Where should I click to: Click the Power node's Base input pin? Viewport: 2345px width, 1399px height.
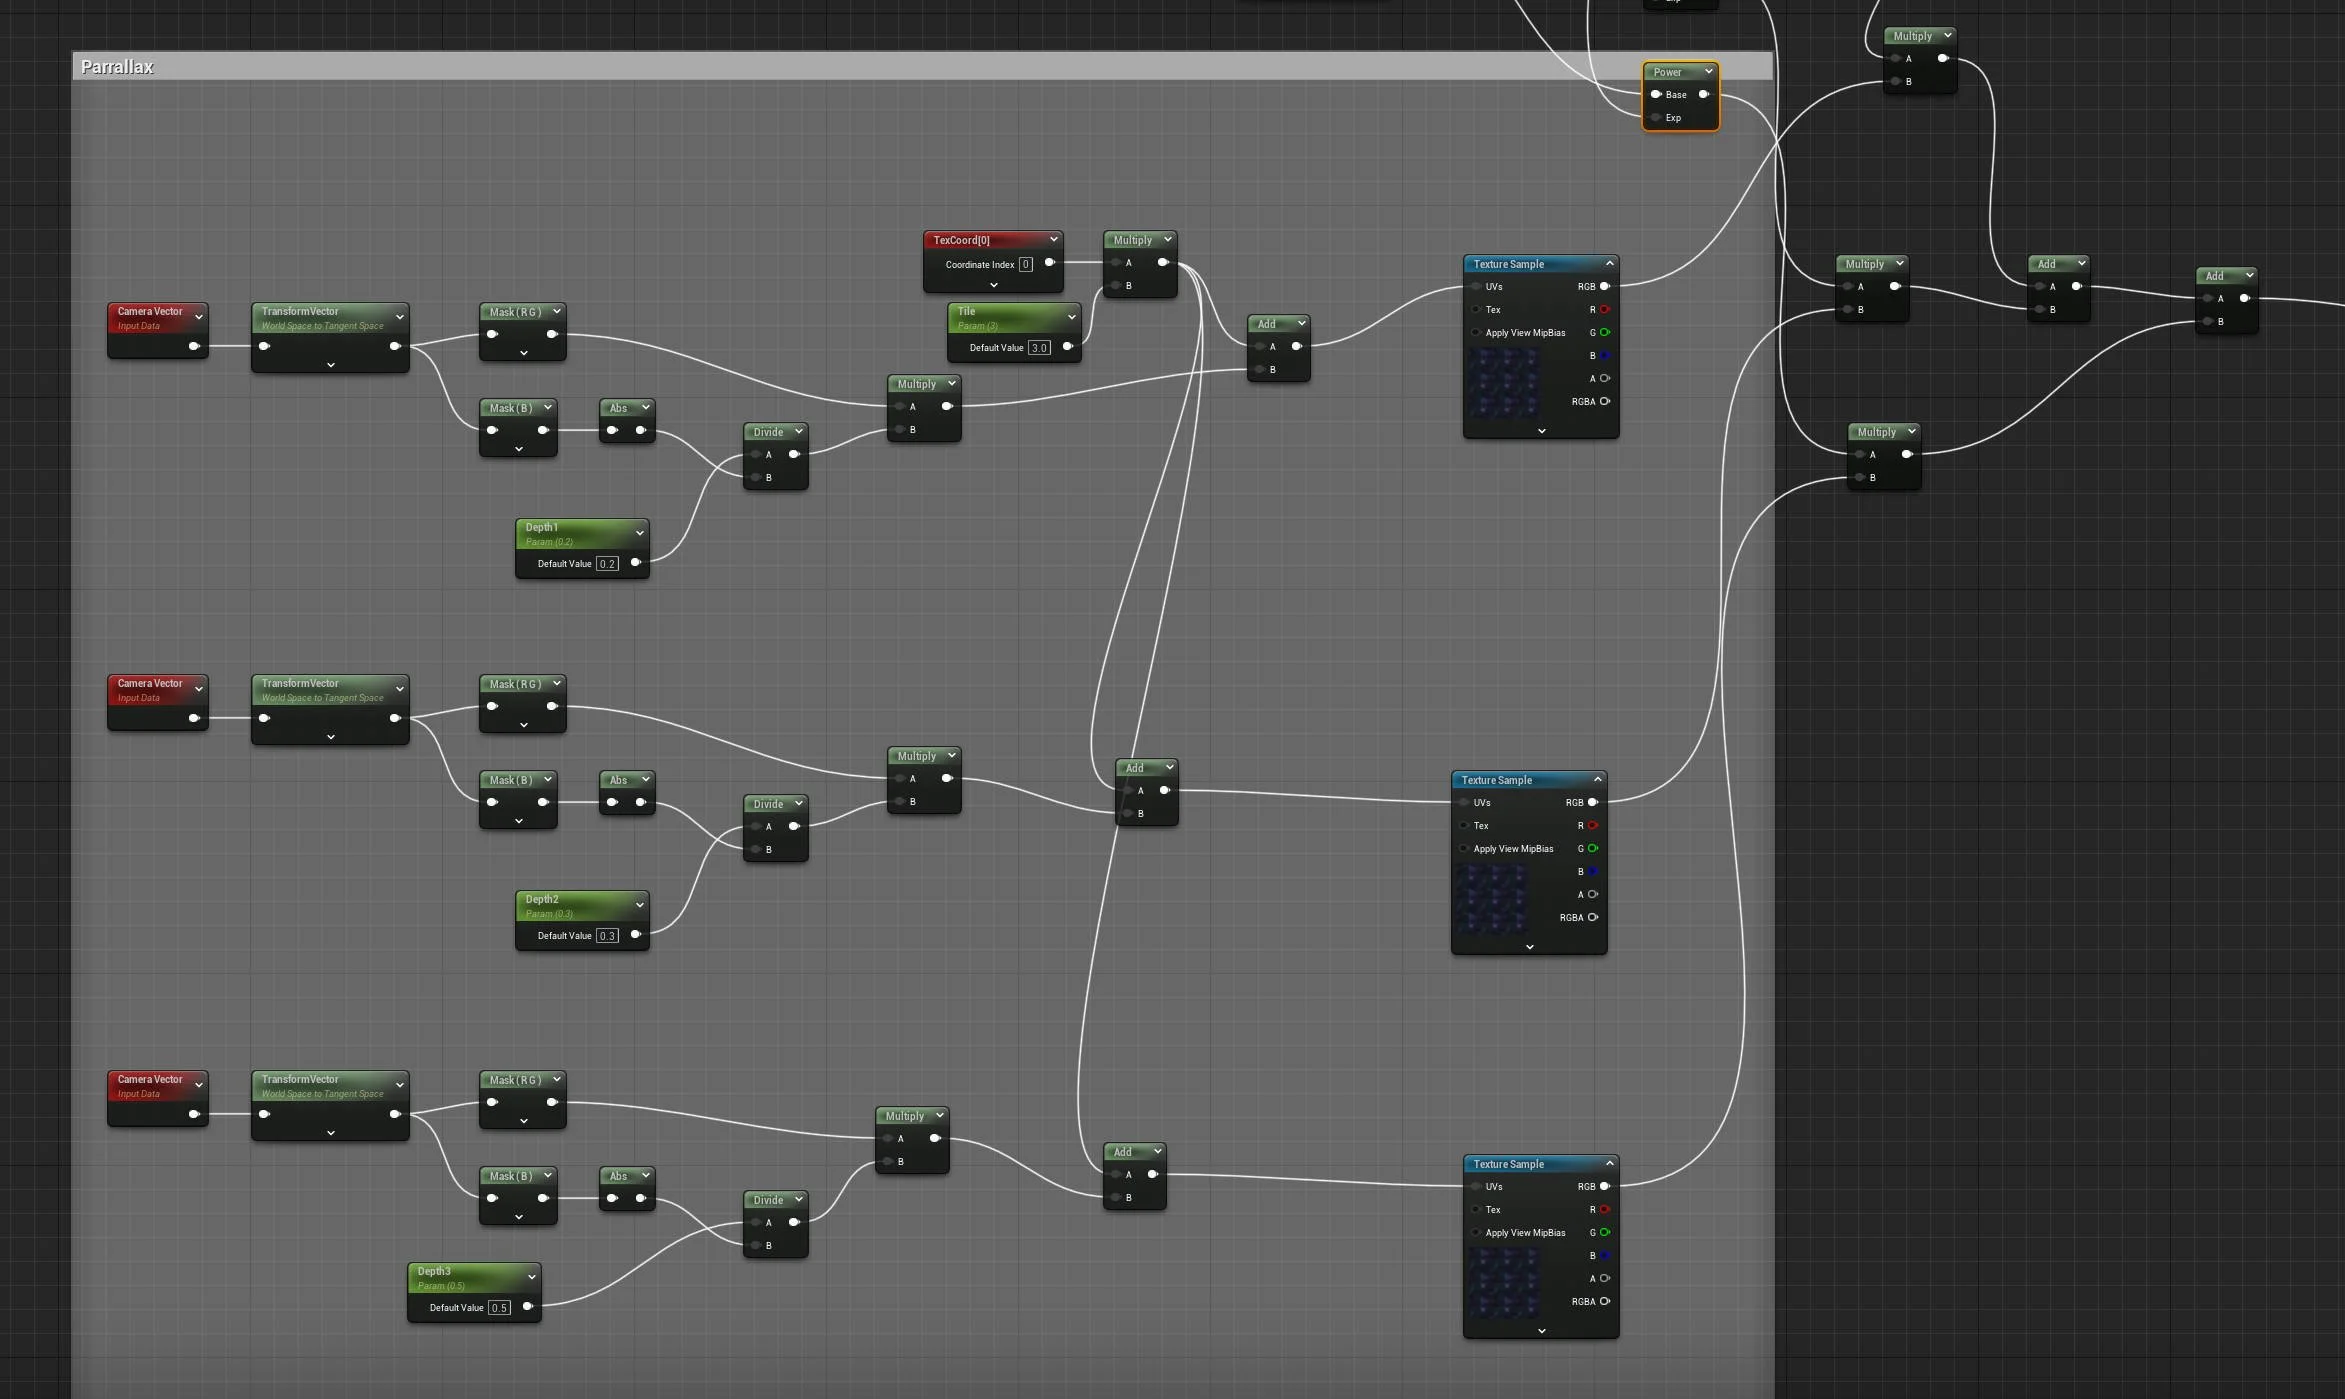click(1656, 95)
